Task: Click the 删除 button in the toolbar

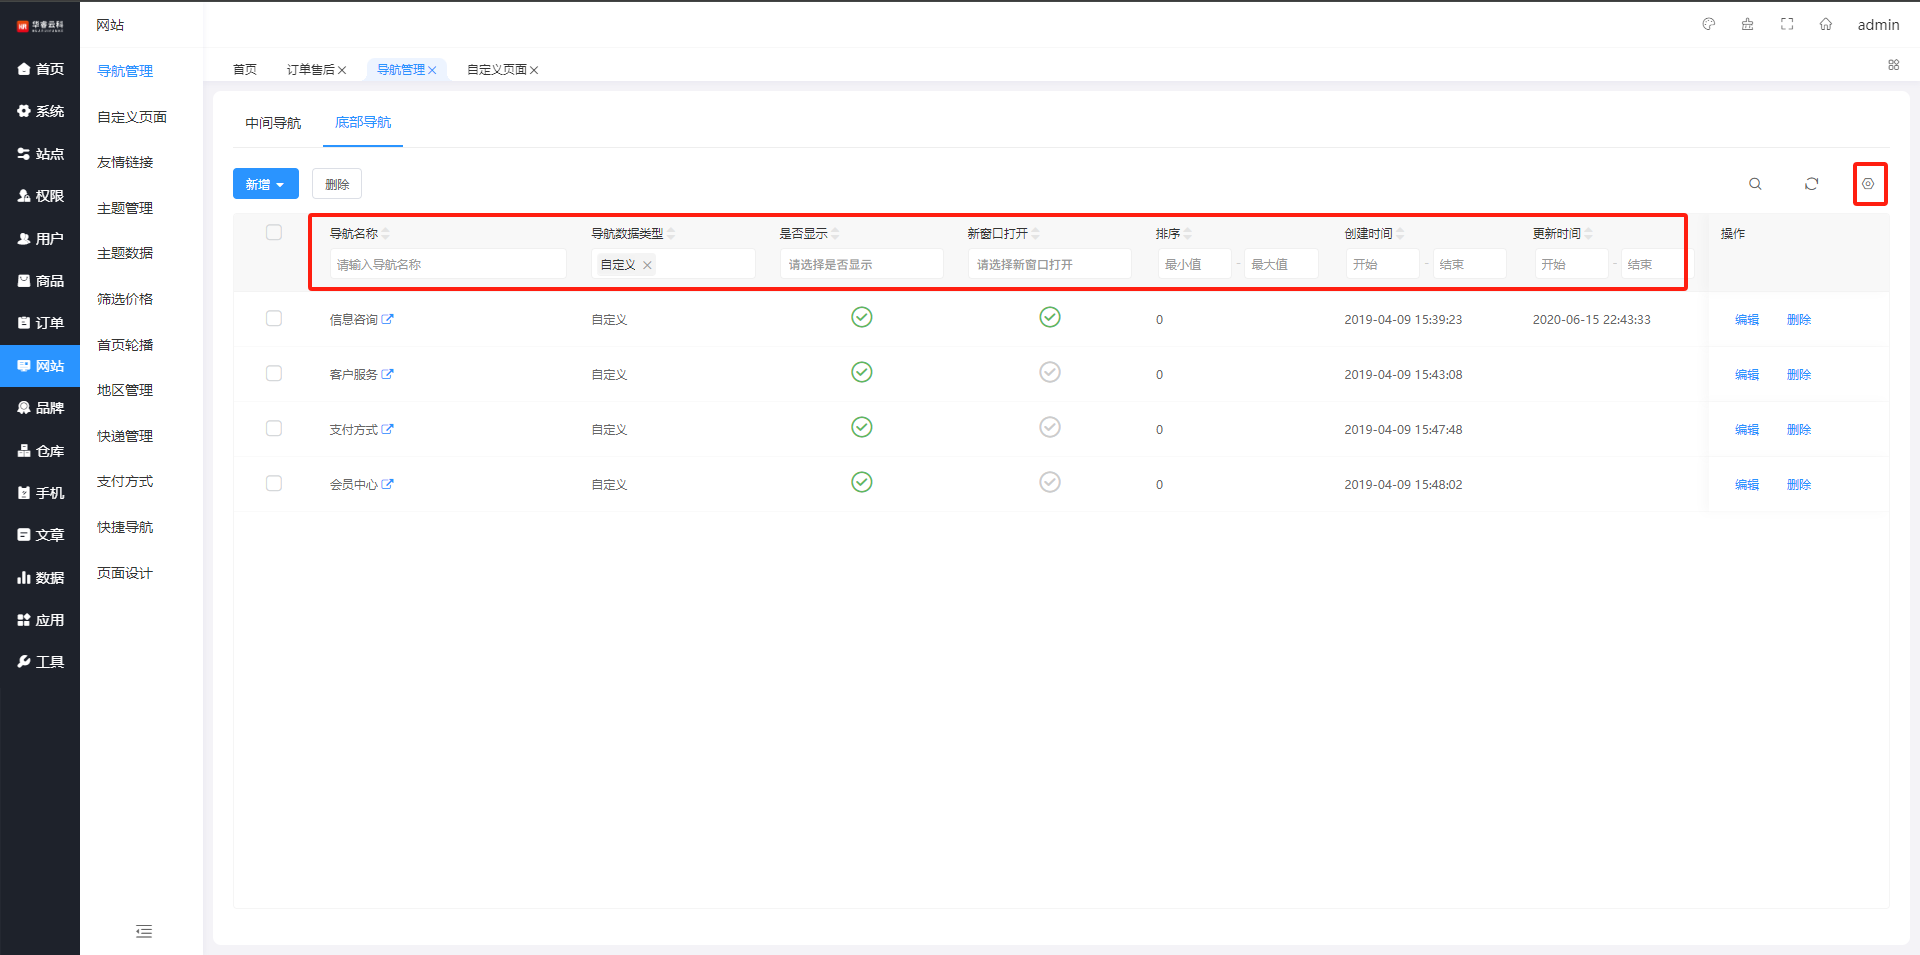Action: tap(337, 184)
